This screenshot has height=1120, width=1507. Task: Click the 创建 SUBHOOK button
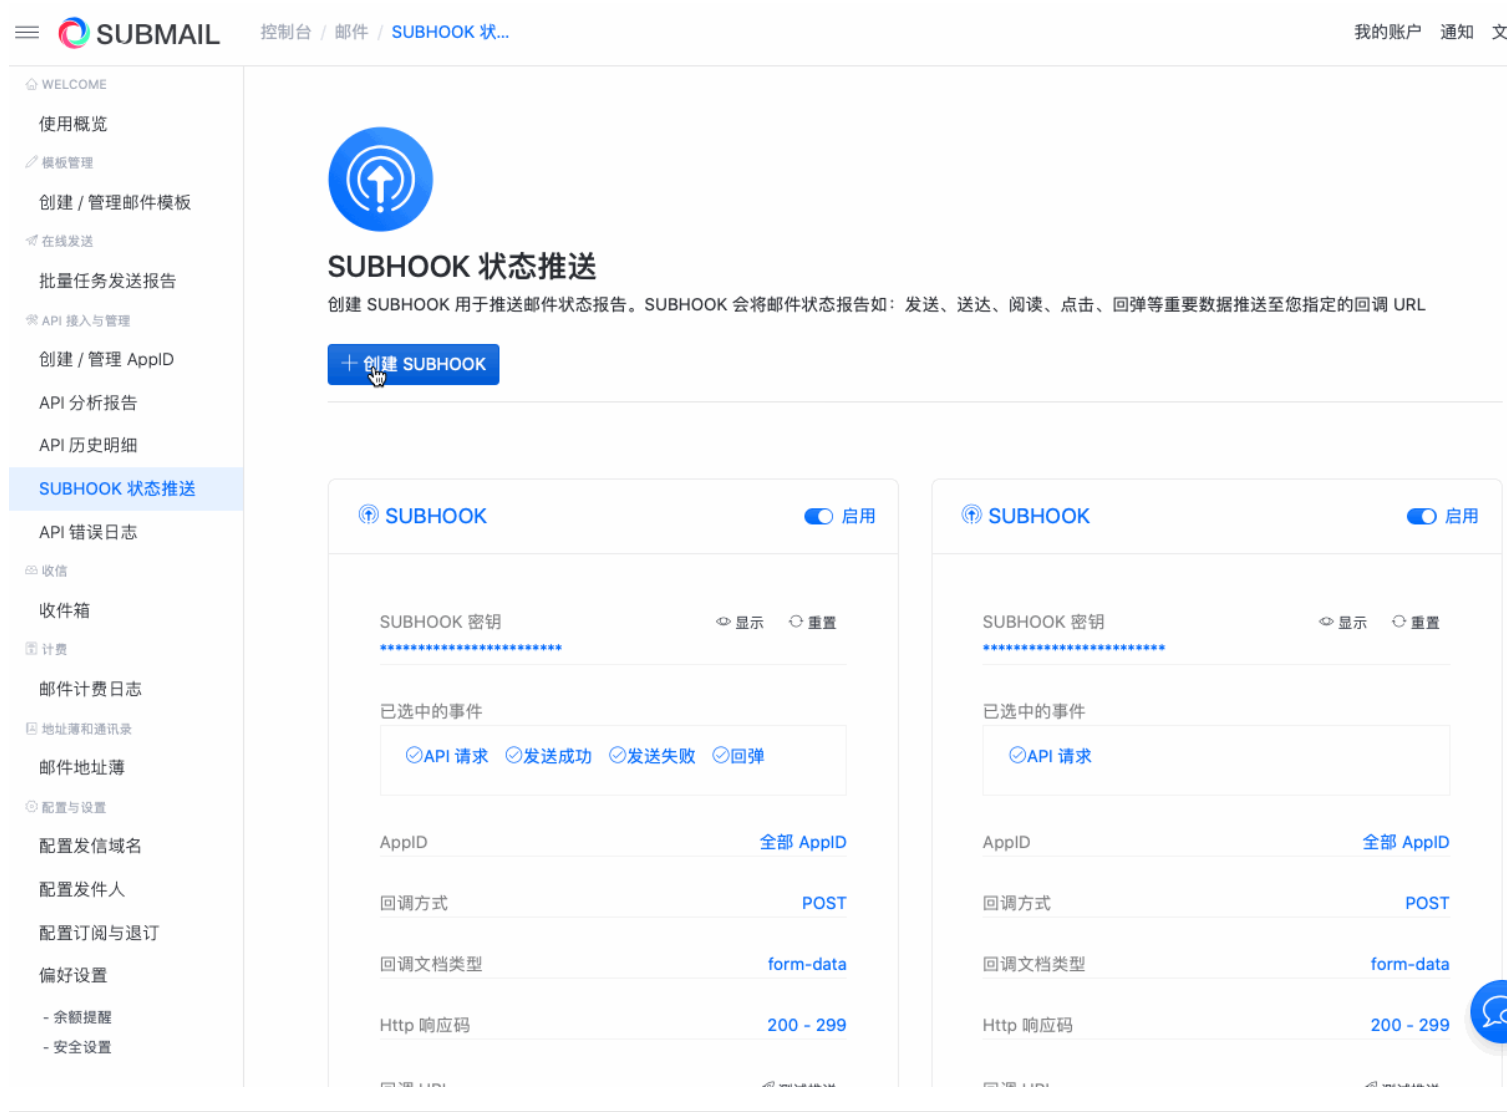[x=413, y=364]
